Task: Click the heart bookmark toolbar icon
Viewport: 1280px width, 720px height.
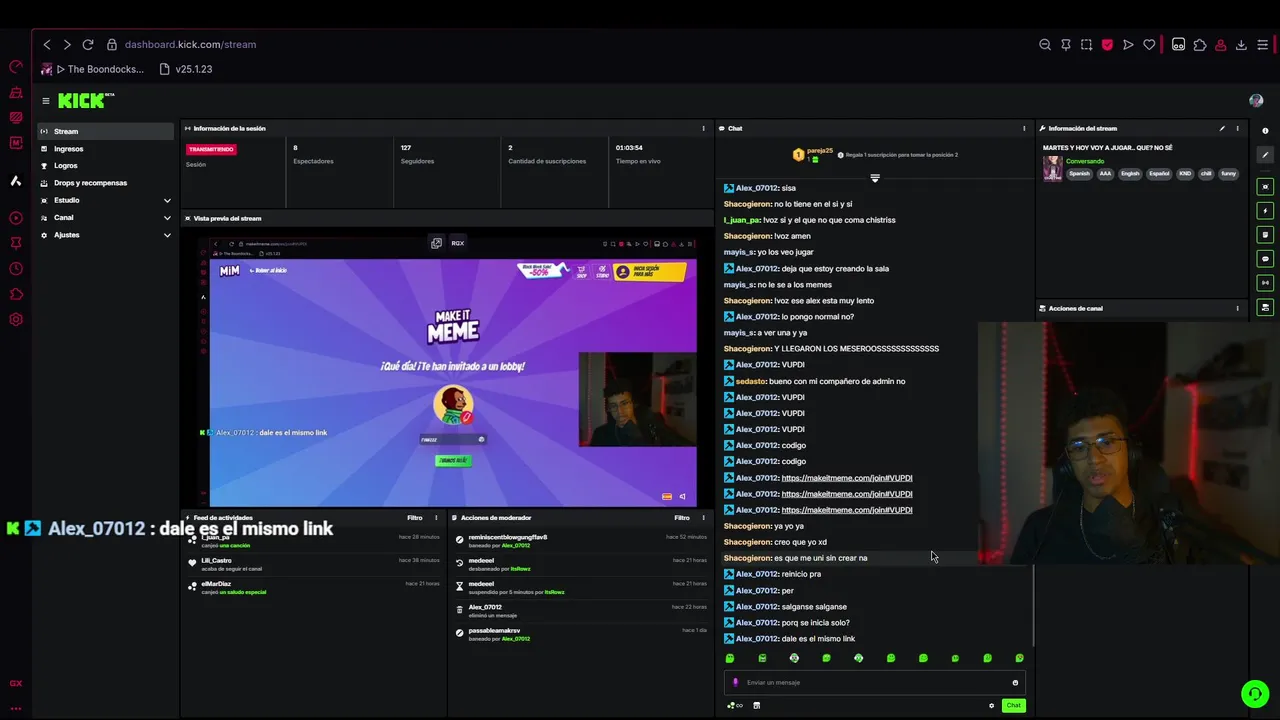Action: (x=1149, y=44)
